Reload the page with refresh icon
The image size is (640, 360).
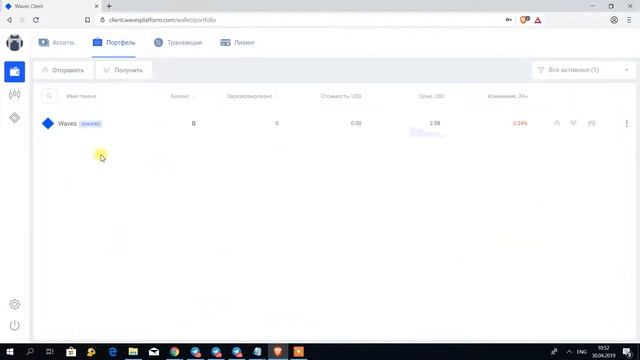36,20
